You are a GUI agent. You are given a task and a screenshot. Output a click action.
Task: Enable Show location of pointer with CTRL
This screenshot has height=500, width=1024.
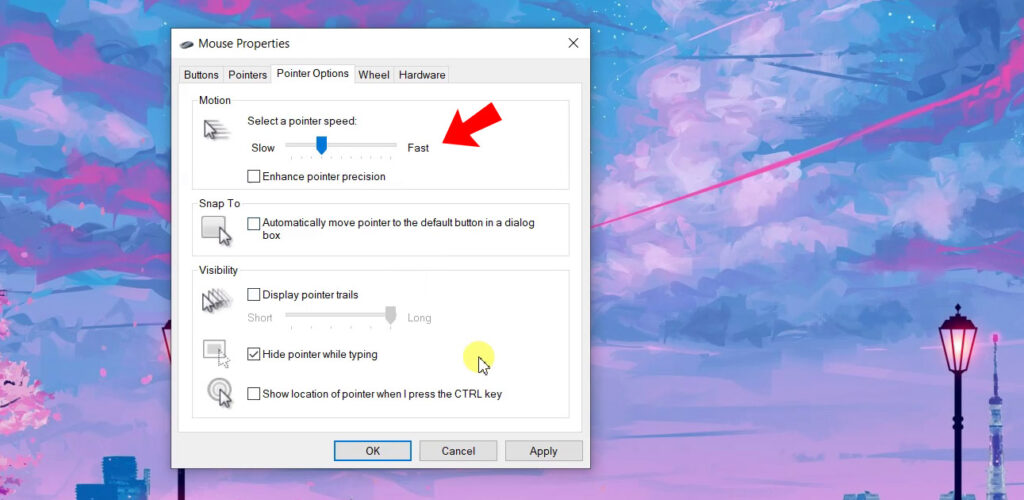(x=253, y=394)
